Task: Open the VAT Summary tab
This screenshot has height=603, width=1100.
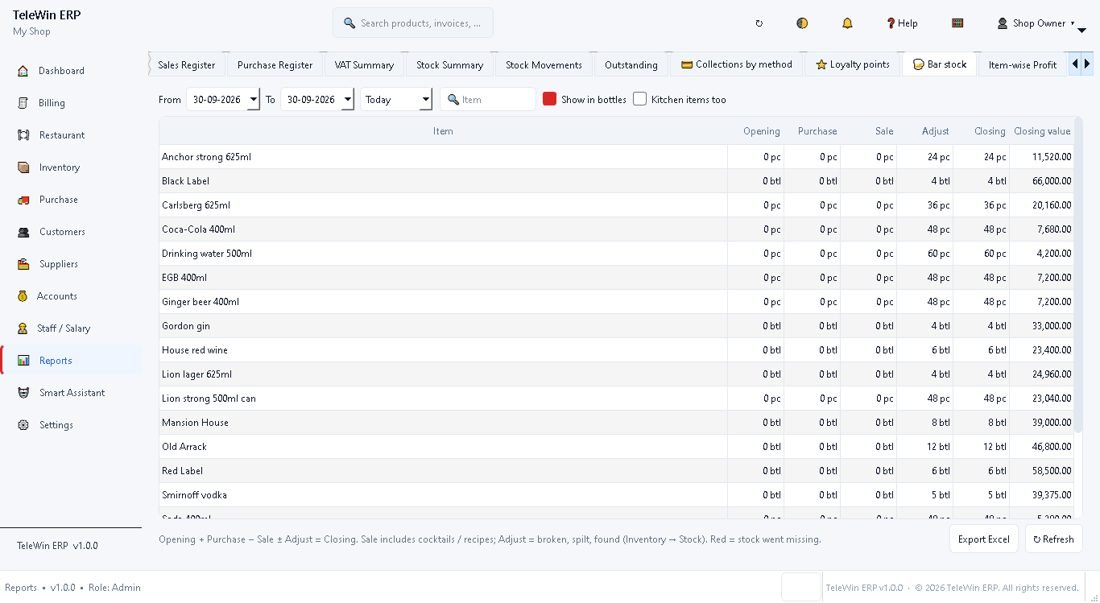Action: (x=364, y=65)
